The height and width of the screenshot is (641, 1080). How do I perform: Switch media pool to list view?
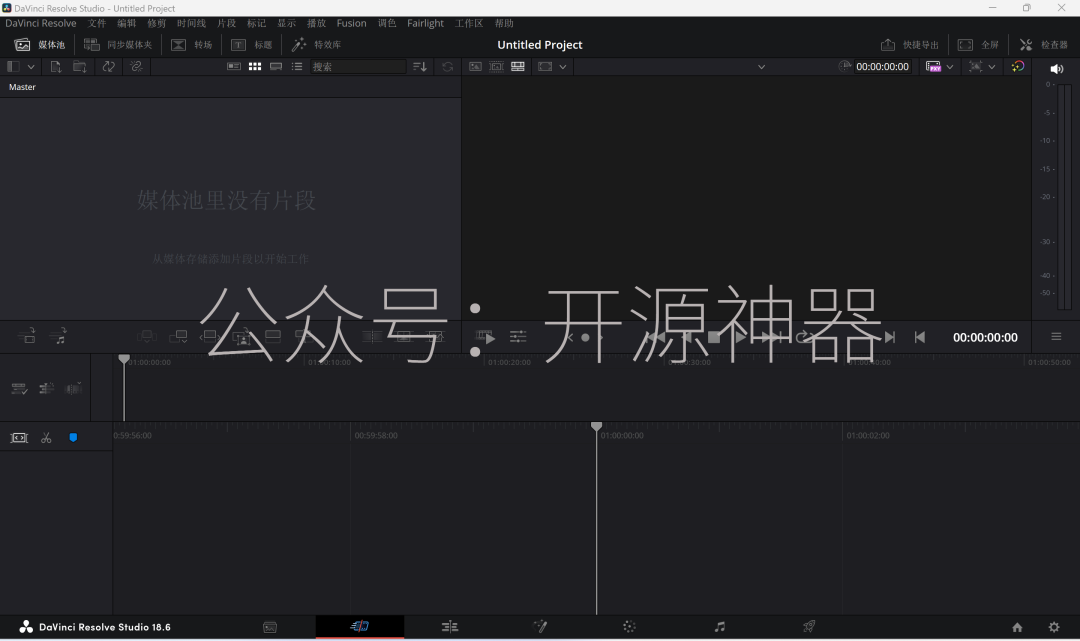pos(297,67)
